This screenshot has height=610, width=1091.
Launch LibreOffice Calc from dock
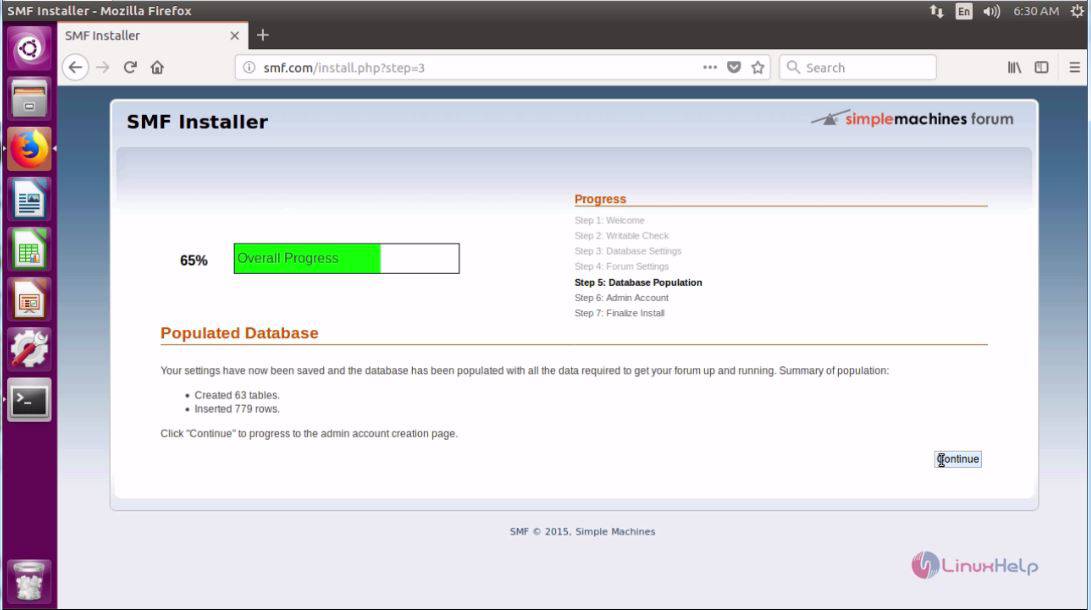29,249
